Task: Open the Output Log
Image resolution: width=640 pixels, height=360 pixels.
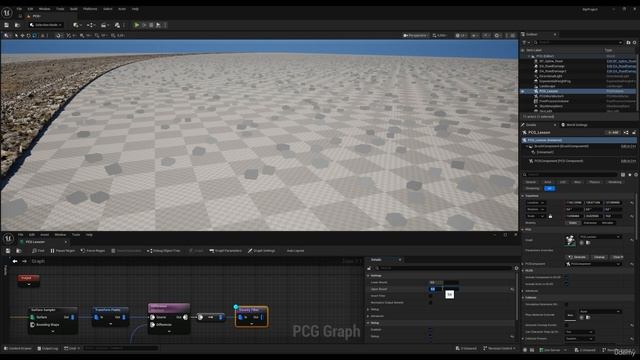Action: click(x=48, y=349)
